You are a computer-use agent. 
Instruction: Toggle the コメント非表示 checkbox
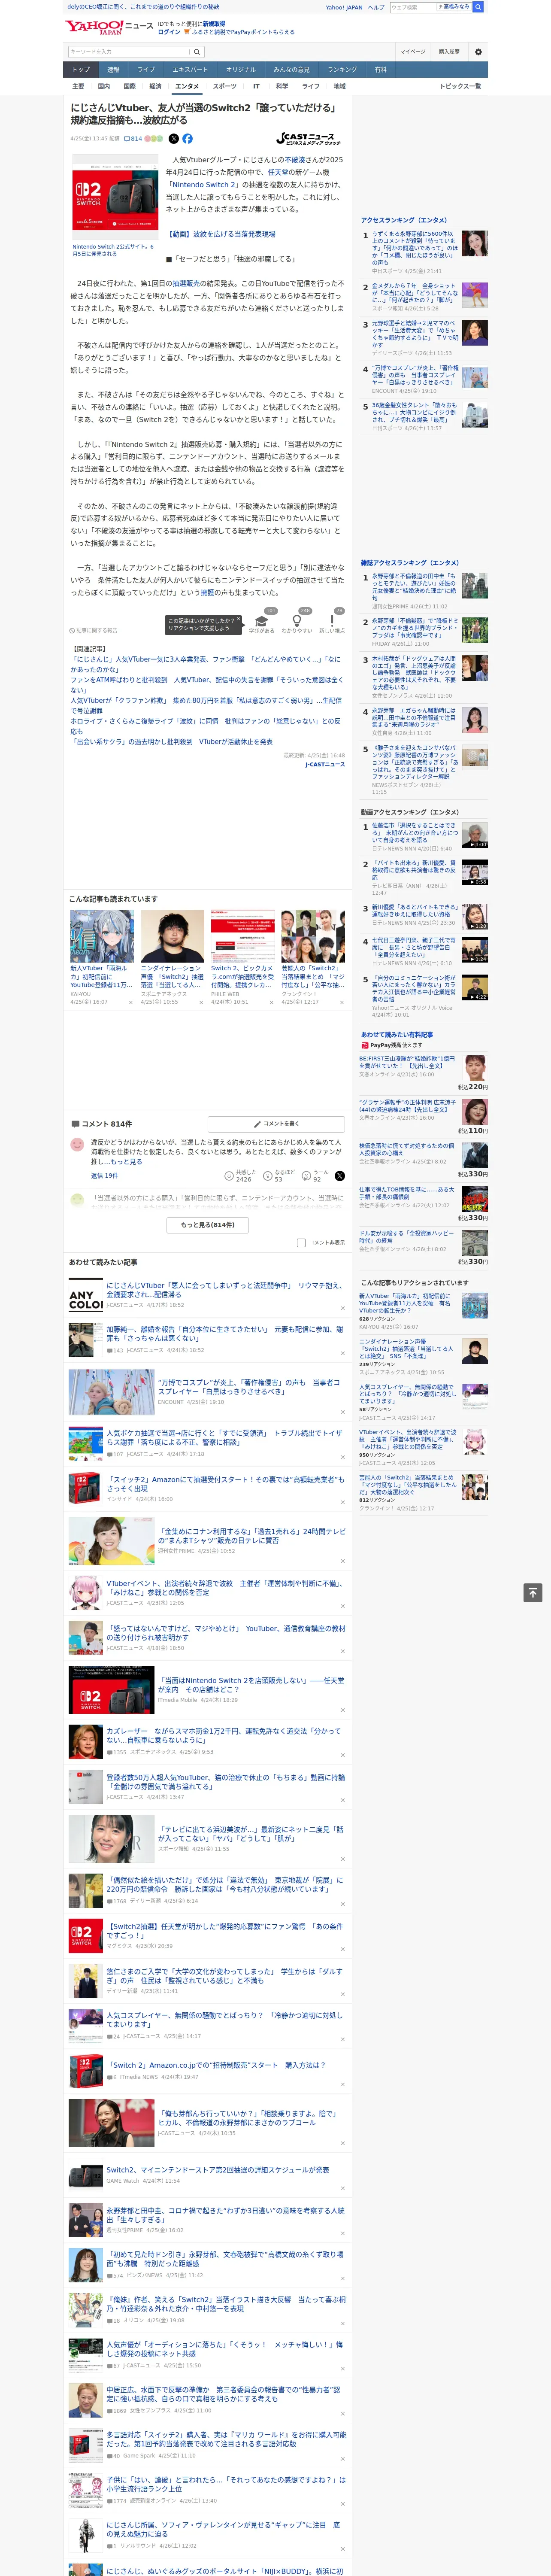pos(301,1243)
